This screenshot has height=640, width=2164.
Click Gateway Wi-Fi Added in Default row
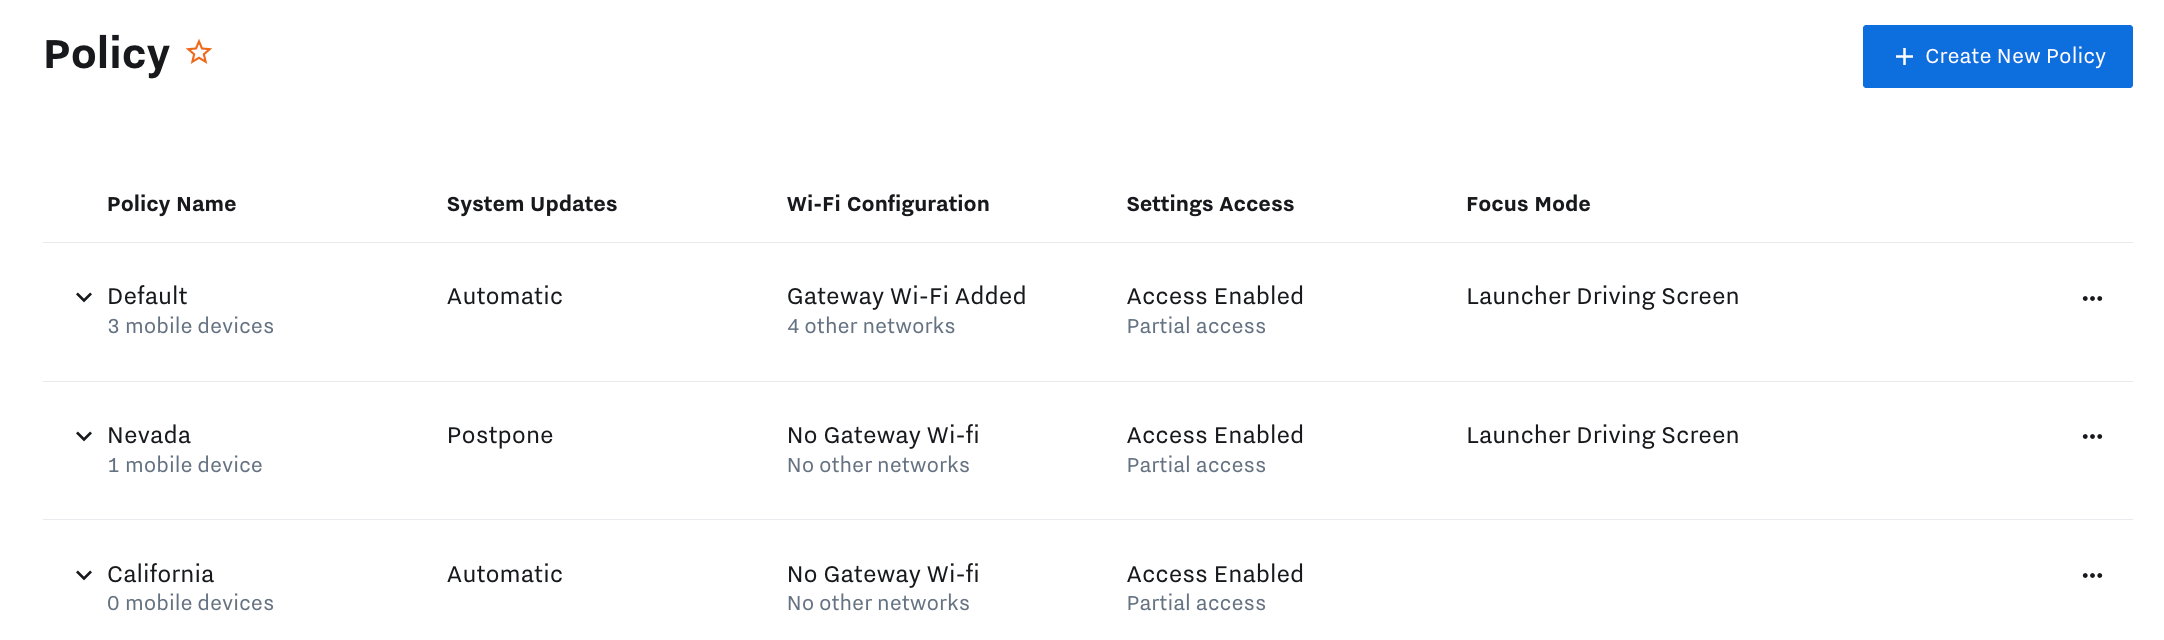coord(906,296)
